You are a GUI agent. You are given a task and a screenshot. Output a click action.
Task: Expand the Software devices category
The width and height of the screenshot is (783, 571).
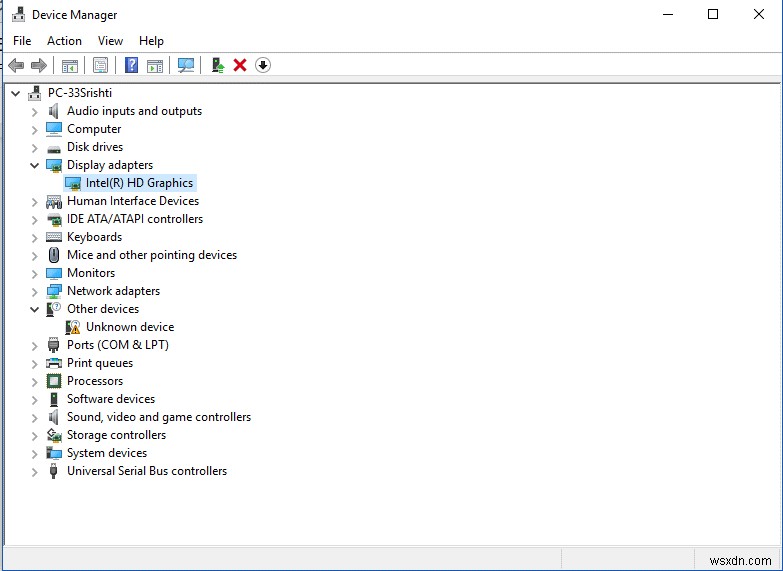(34, 400)
